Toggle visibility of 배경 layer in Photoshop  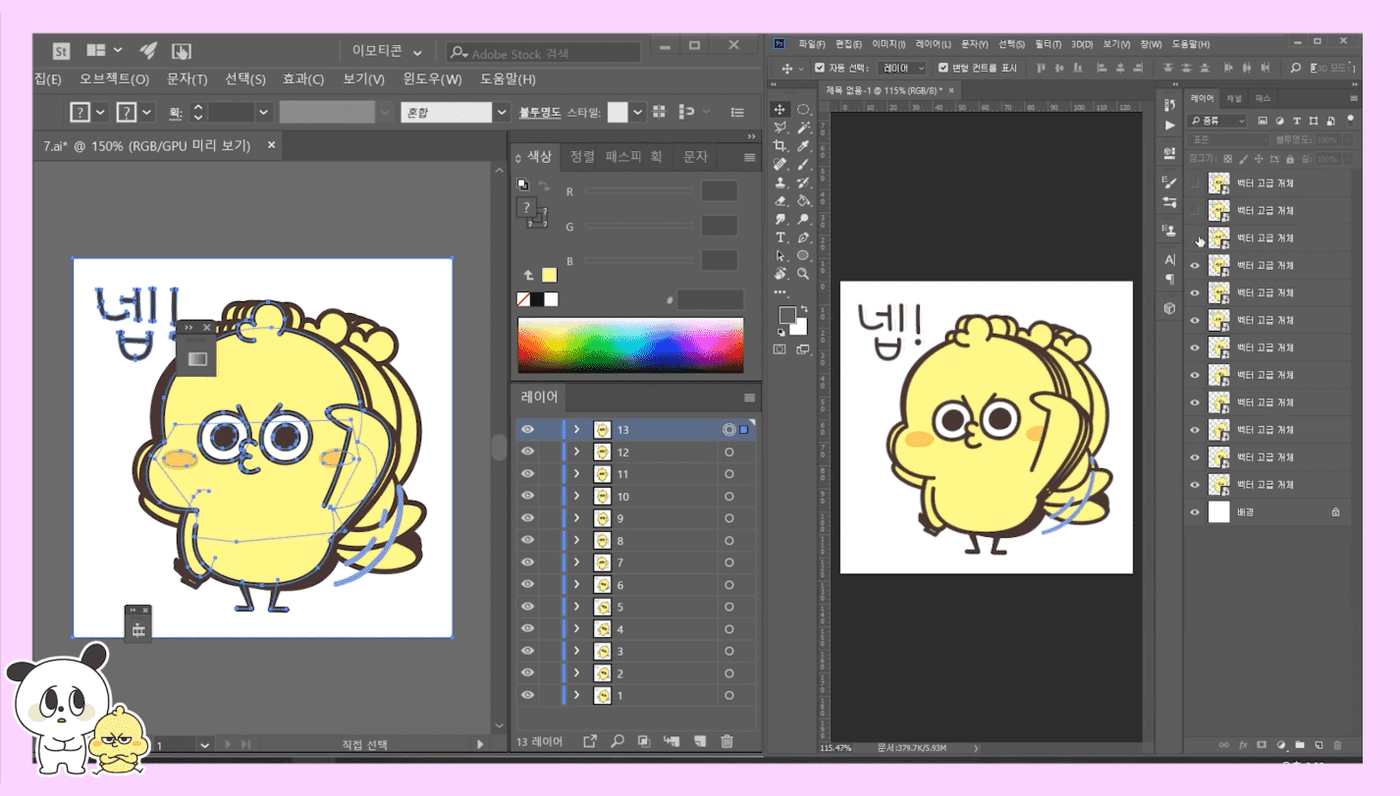click(x=1194, y=512)
